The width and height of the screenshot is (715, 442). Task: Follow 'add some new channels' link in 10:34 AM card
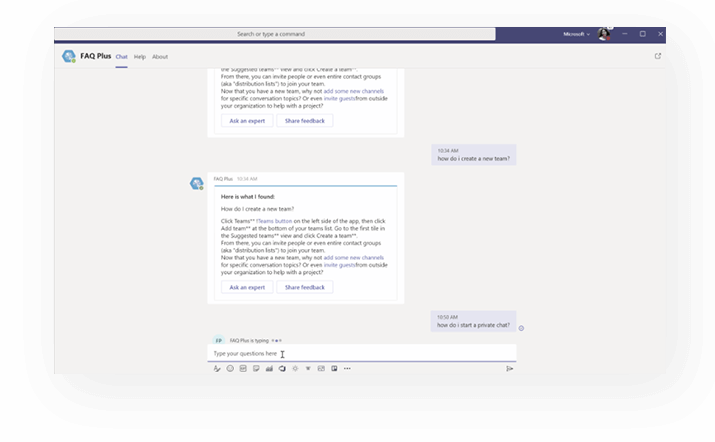tap(353, 258)
